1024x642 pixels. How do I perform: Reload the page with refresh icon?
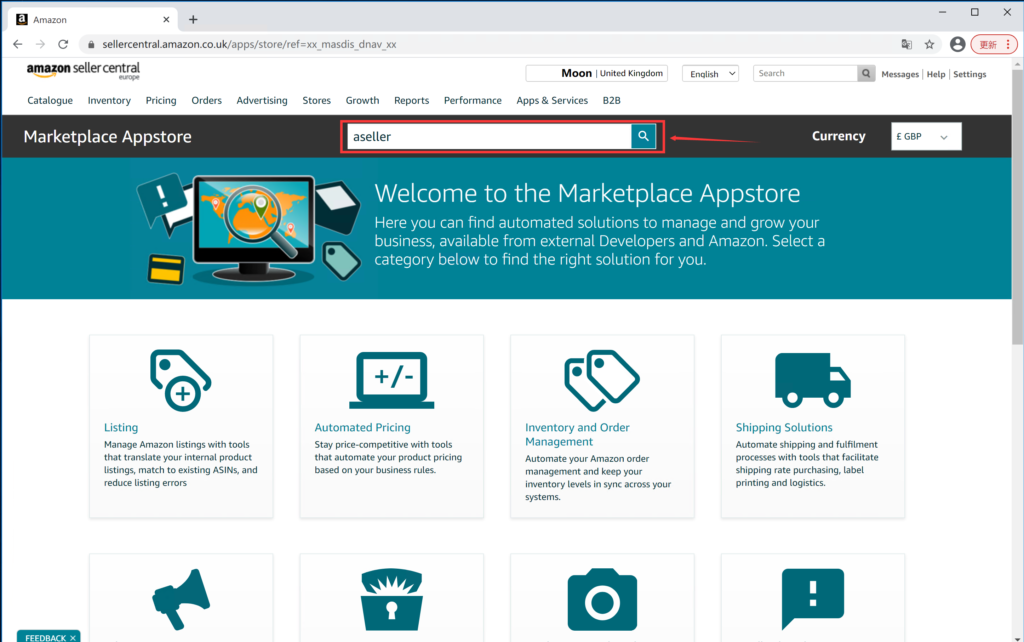click(x=63, y=44)
